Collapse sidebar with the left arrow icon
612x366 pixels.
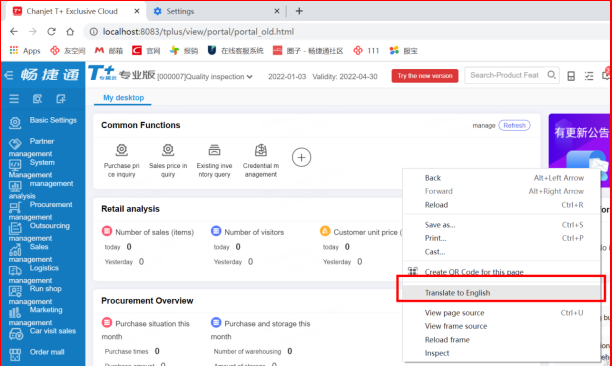click(x=9, y=75)
